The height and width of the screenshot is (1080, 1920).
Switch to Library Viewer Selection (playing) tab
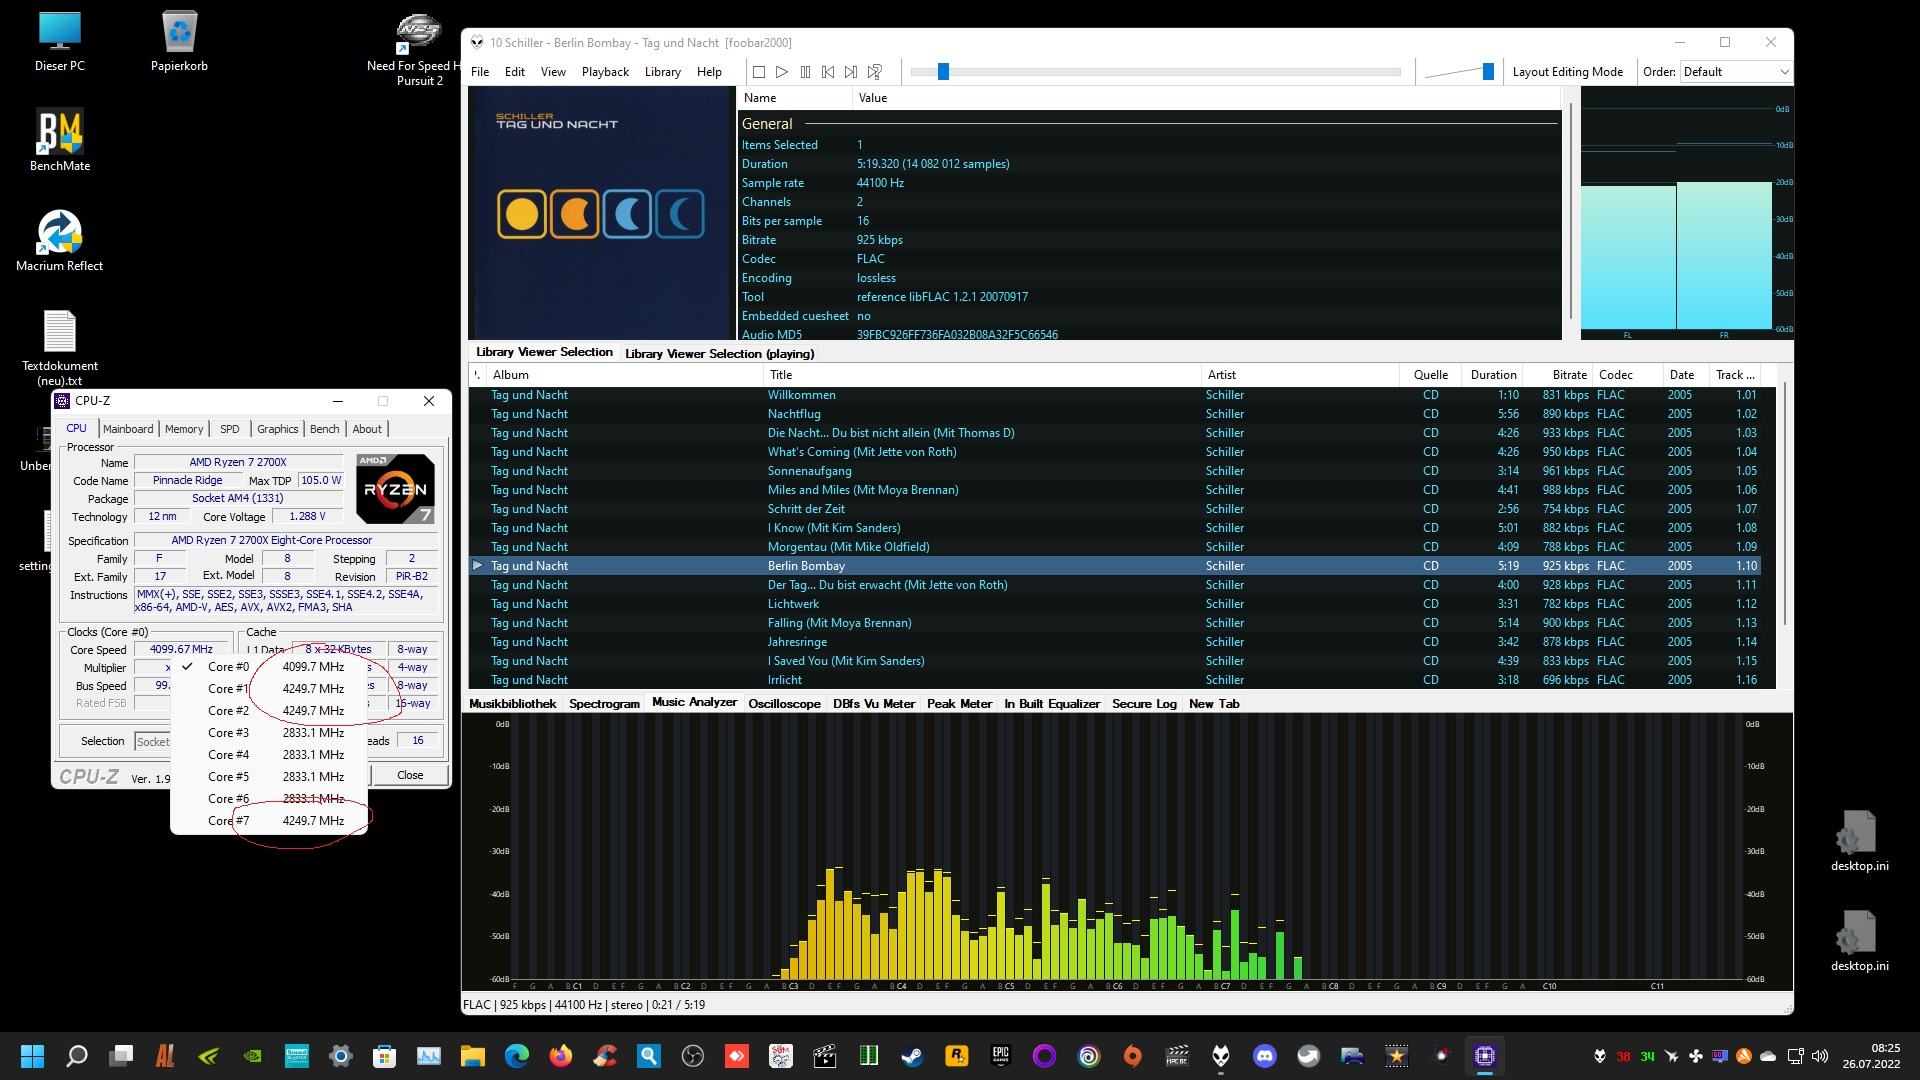719,354
